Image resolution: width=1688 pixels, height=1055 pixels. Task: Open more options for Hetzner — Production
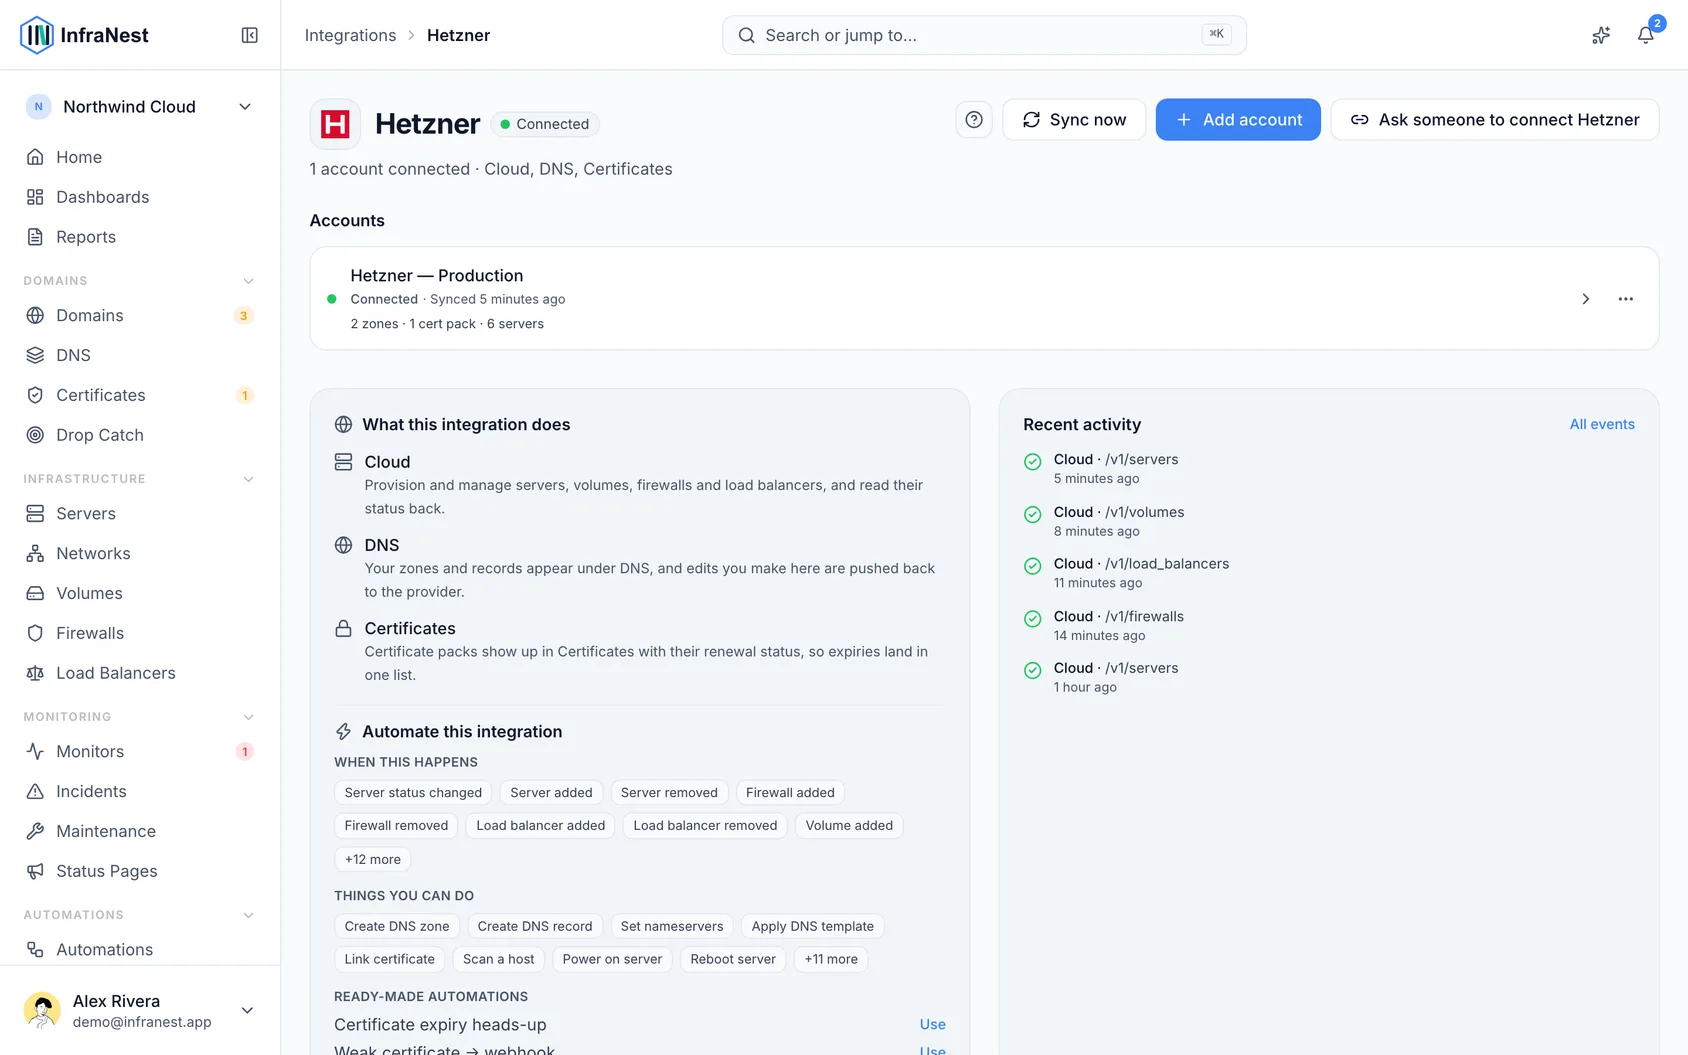click(x=1626, y=299)
